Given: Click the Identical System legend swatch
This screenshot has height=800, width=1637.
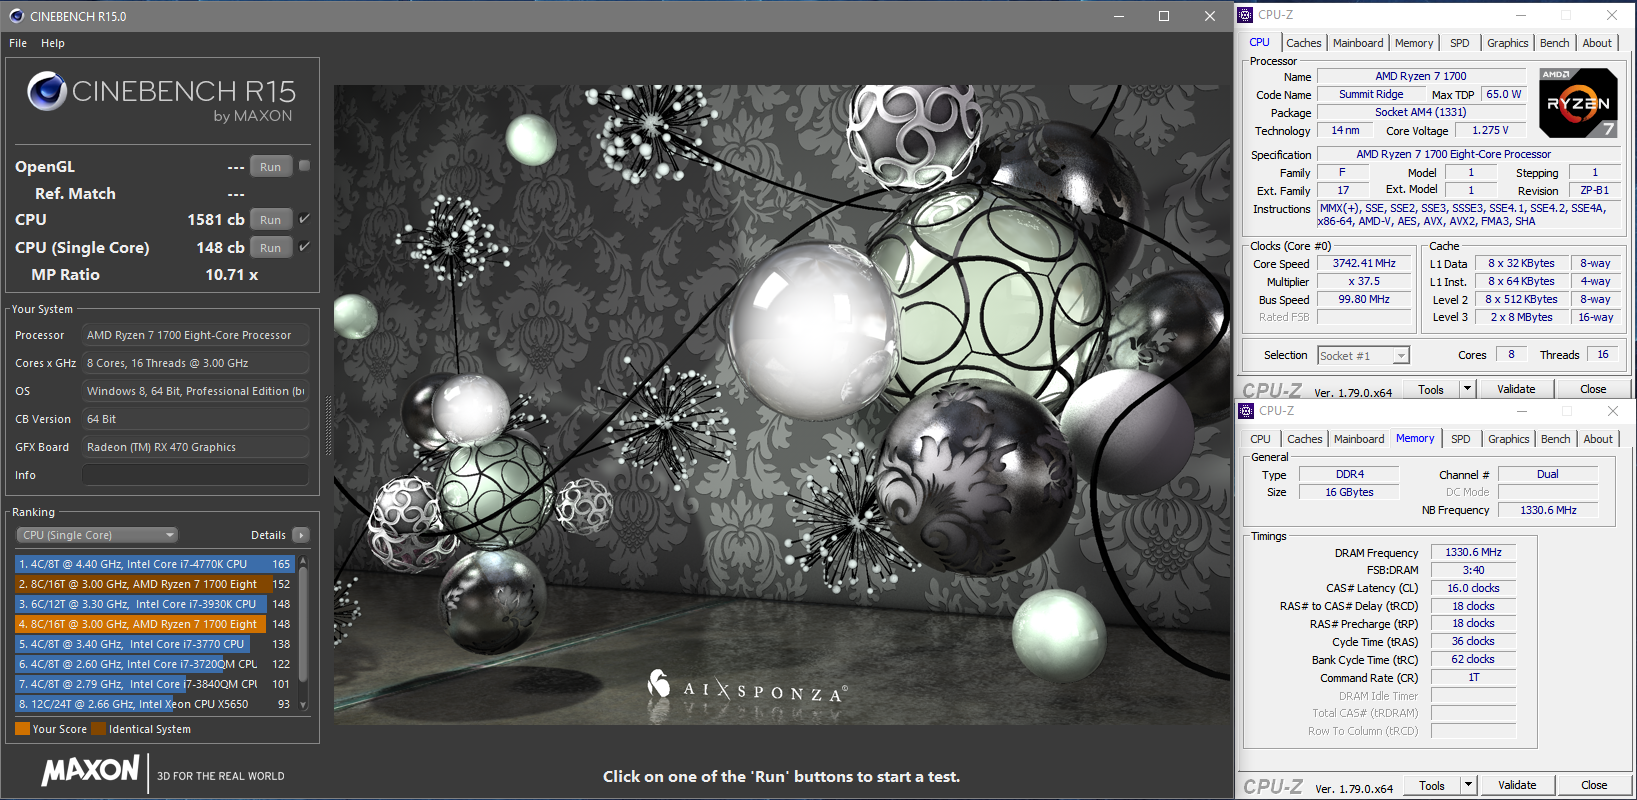Looking at the screenshot, I should coord(98,729).
